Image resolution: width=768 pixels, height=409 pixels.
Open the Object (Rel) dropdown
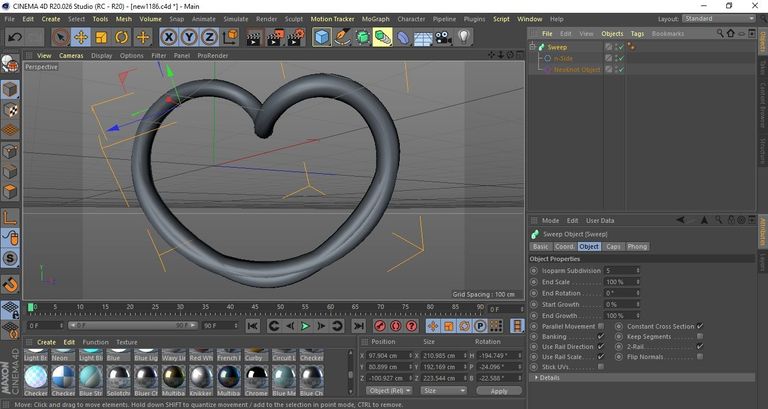(389, 391)
